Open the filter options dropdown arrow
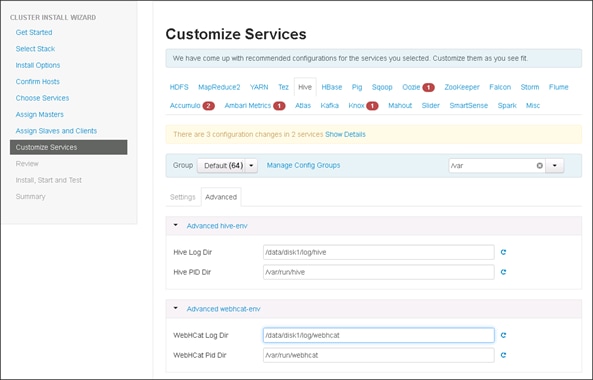This screenshot has width=593, height=380. coord(554,166)
